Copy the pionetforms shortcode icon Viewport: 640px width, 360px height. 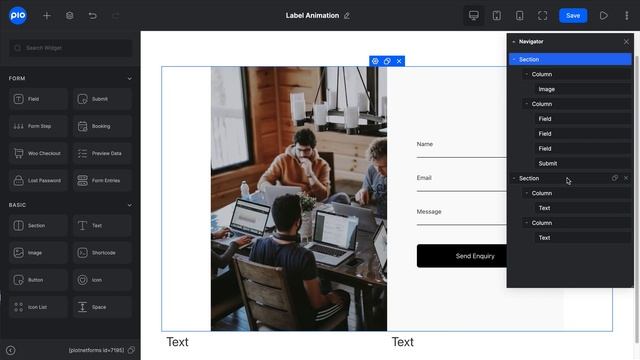coord(131,350)
